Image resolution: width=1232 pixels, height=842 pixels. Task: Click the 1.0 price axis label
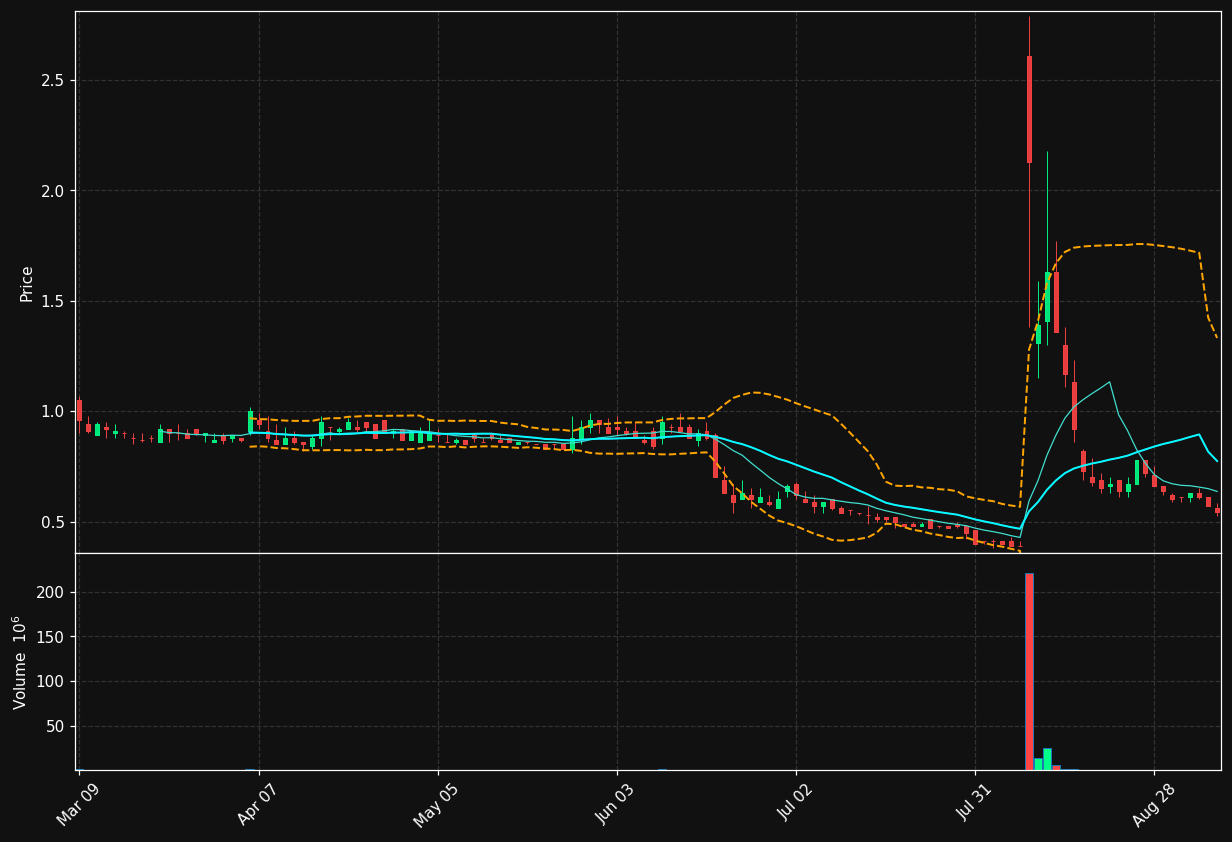coord(53,411)
